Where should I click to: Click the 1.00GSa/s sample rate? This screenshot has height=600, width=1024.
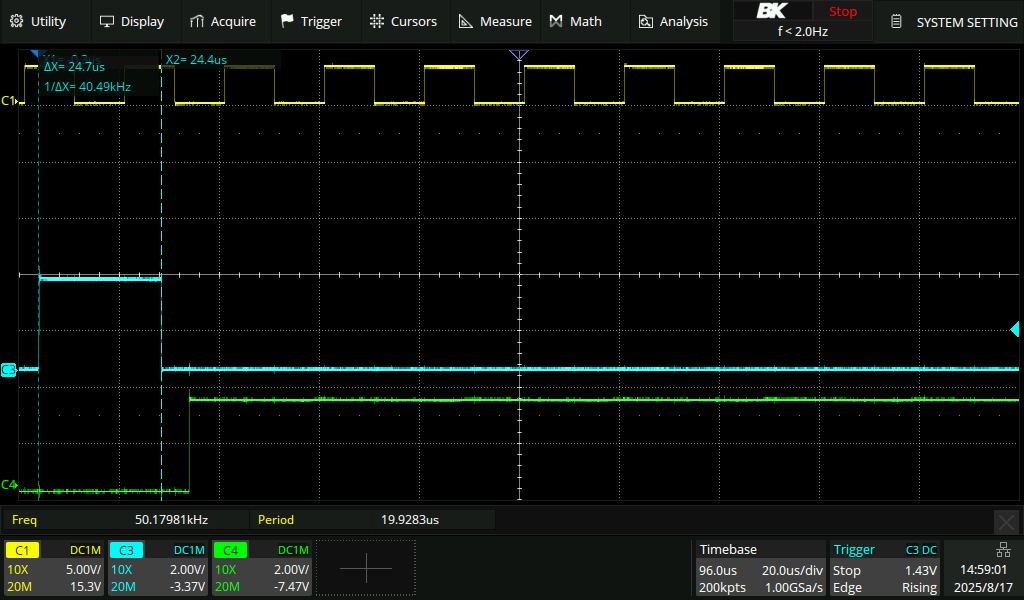[793, 588]
